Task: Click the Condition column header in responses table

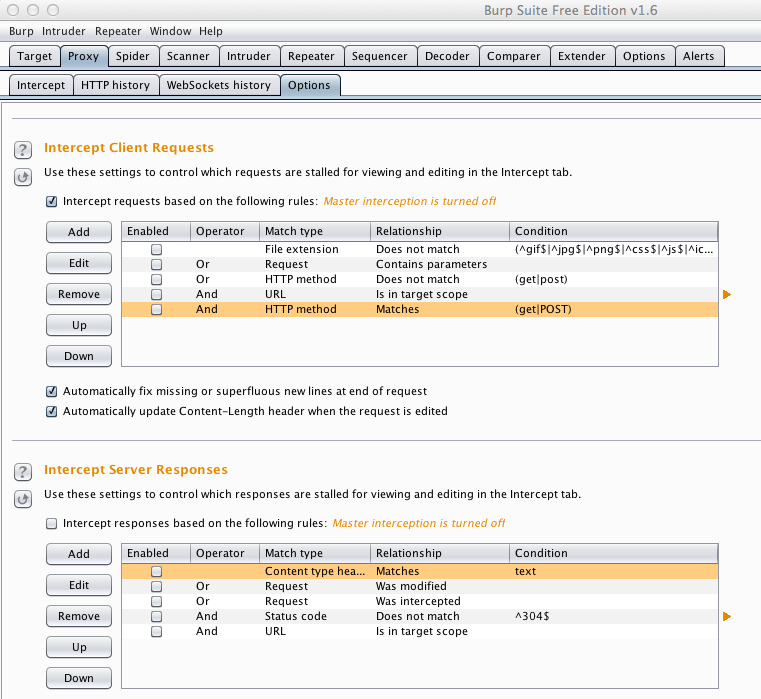Action: (x=541, y=553)
